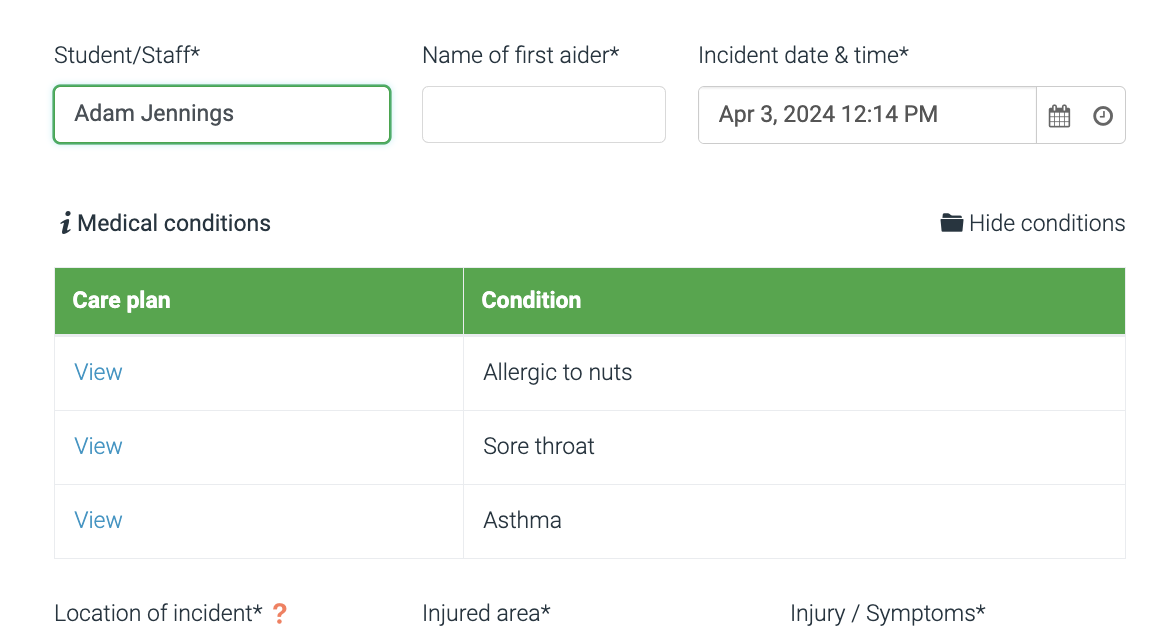Screen dimensions: 1162x632
Task: Click the folder icon next to Hide conditions
Action: [950, 222]
